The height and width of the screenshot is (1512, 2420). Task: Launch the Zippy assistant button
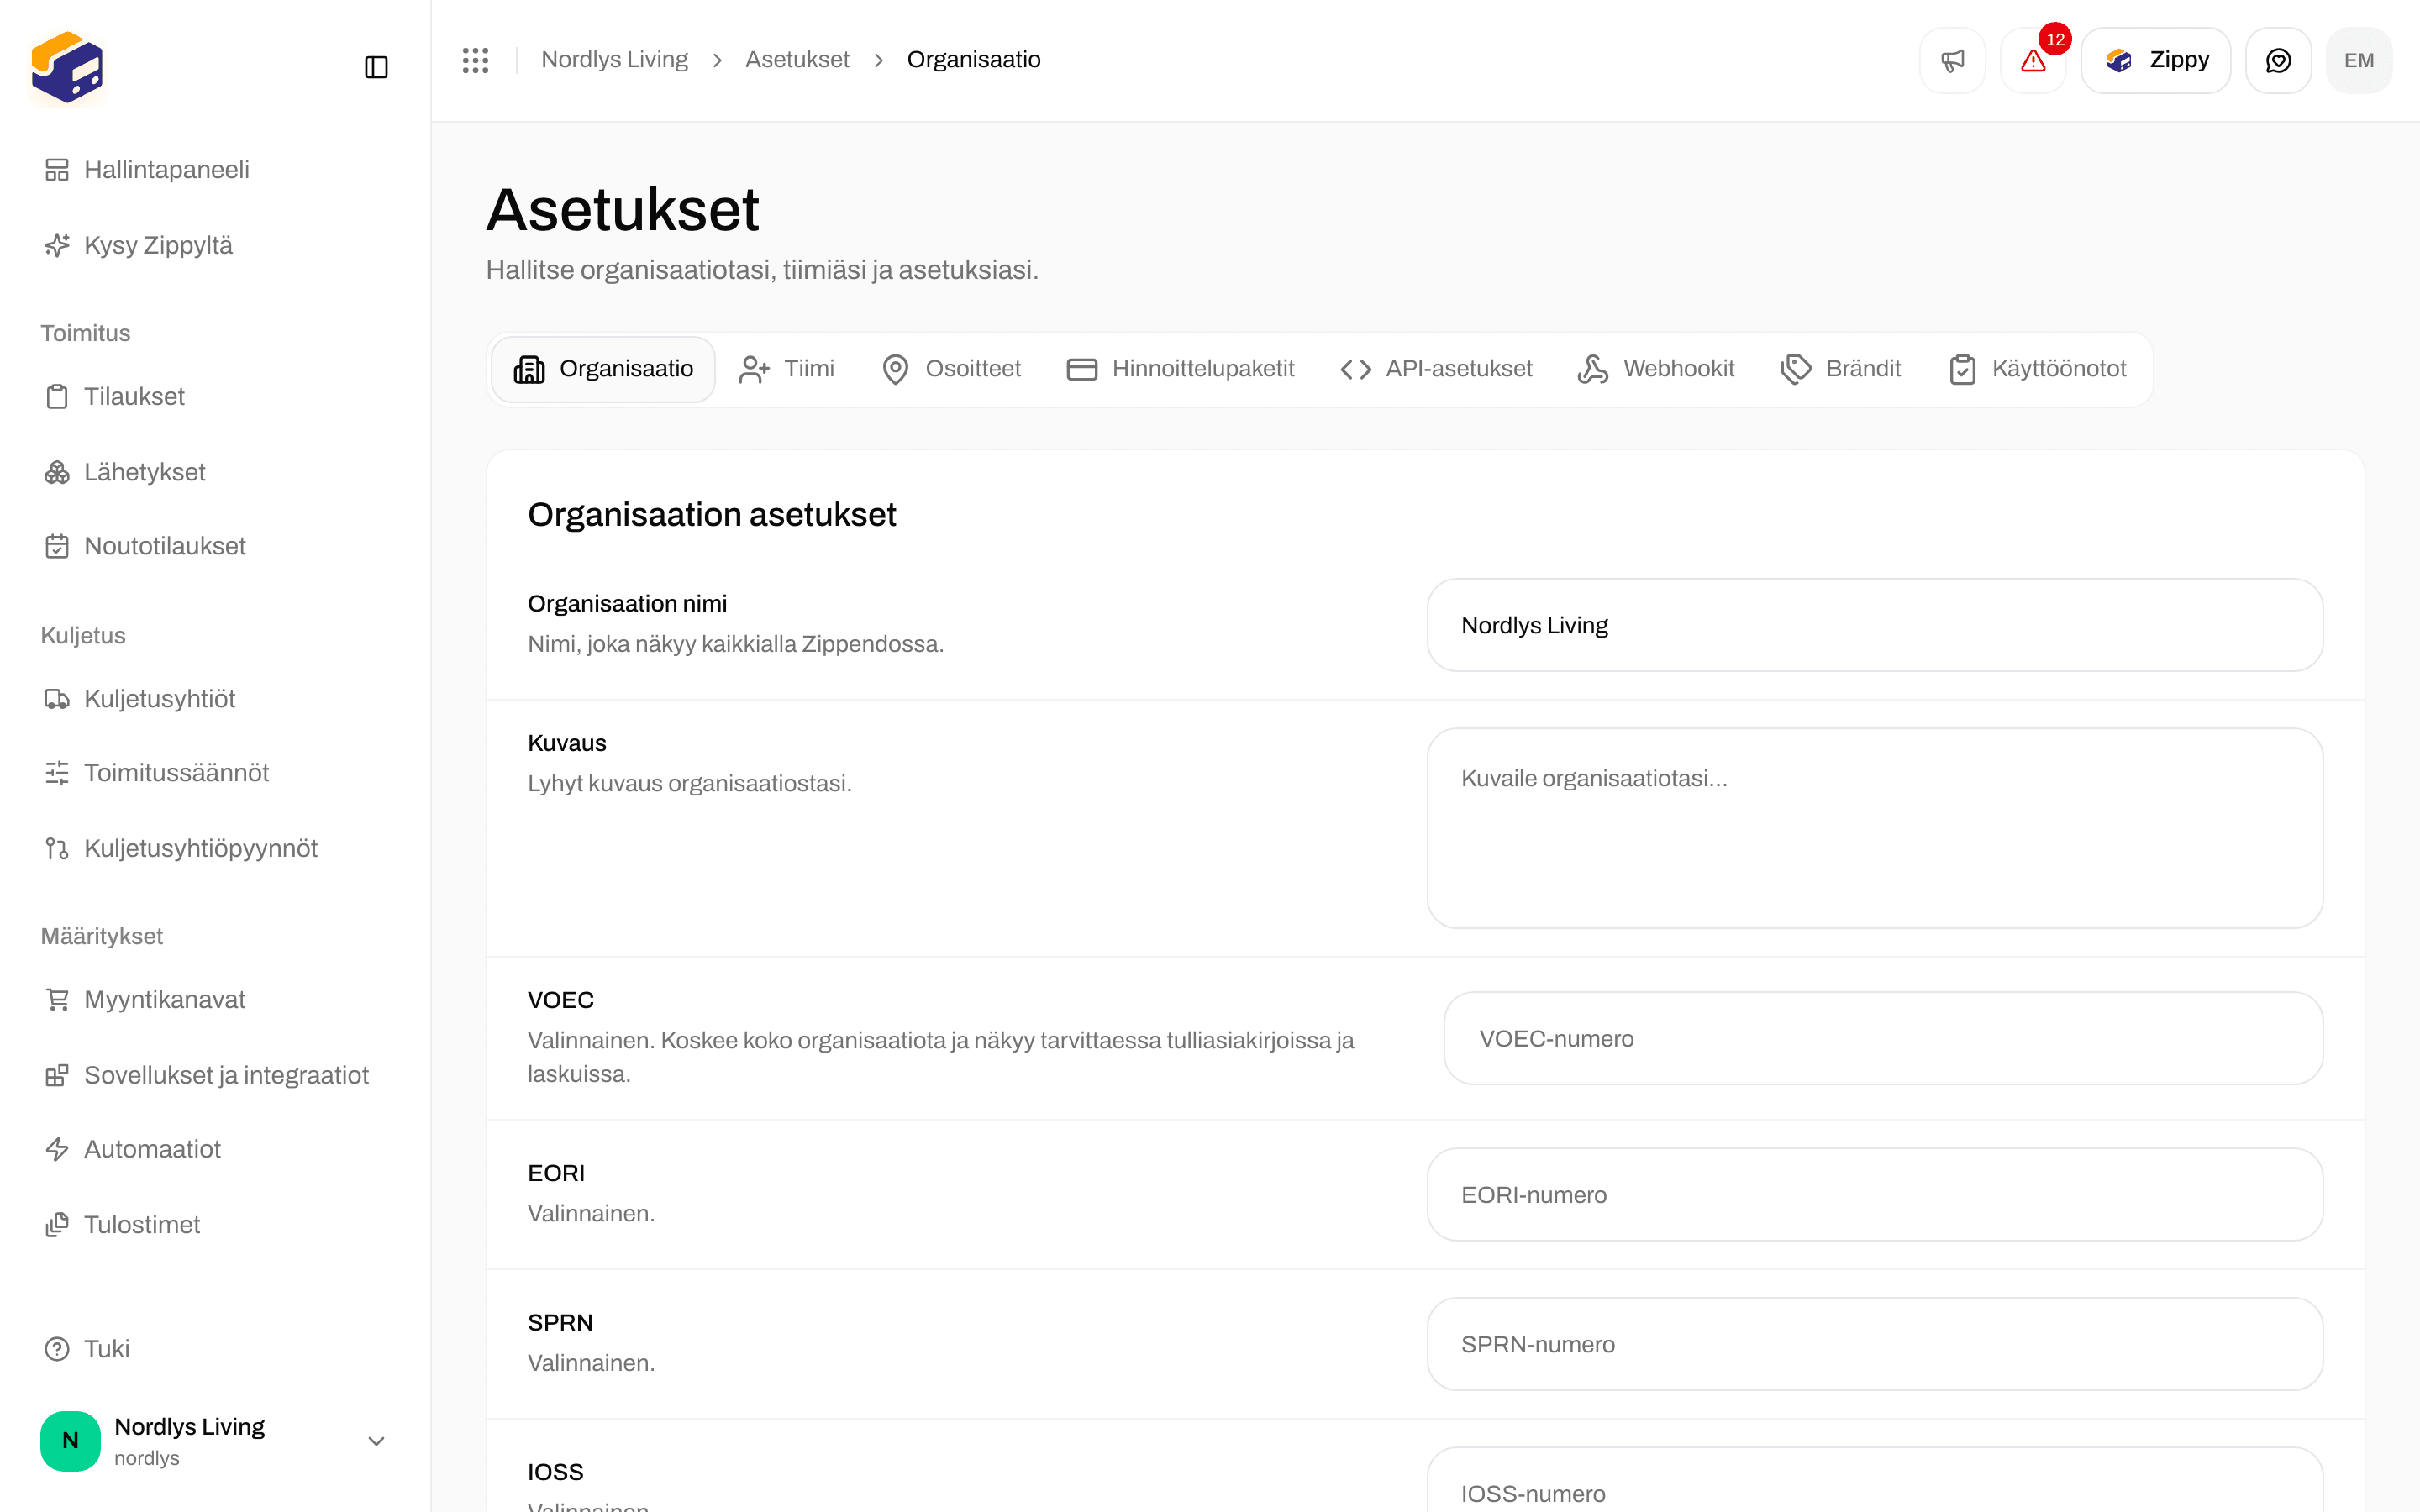[x=2156, y=60]
